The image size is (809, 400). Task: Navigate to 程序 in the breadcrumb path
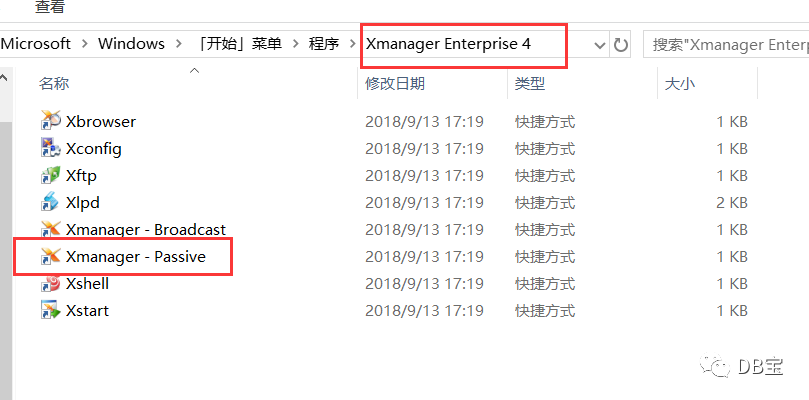coord(323,44)
